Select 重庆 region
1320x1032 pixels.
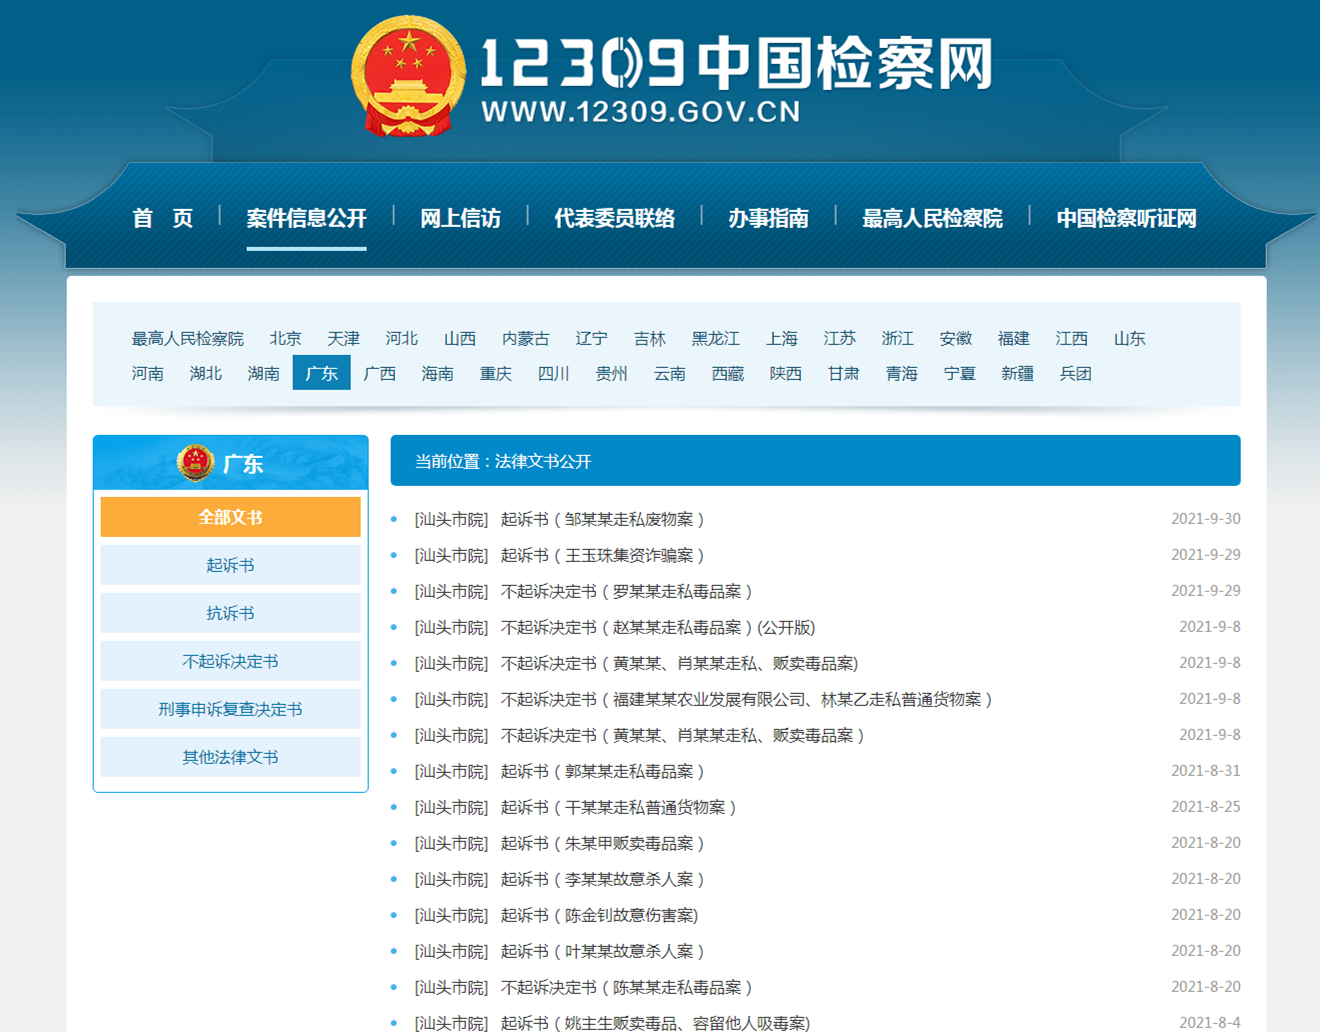click(496, 374)
